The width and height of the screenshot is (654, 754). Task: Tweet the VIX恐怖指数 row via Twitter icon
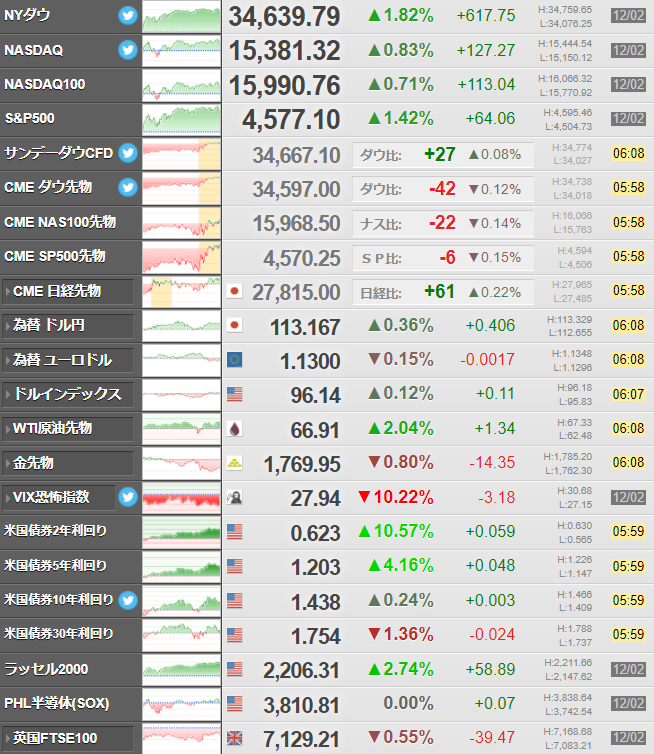128,497
